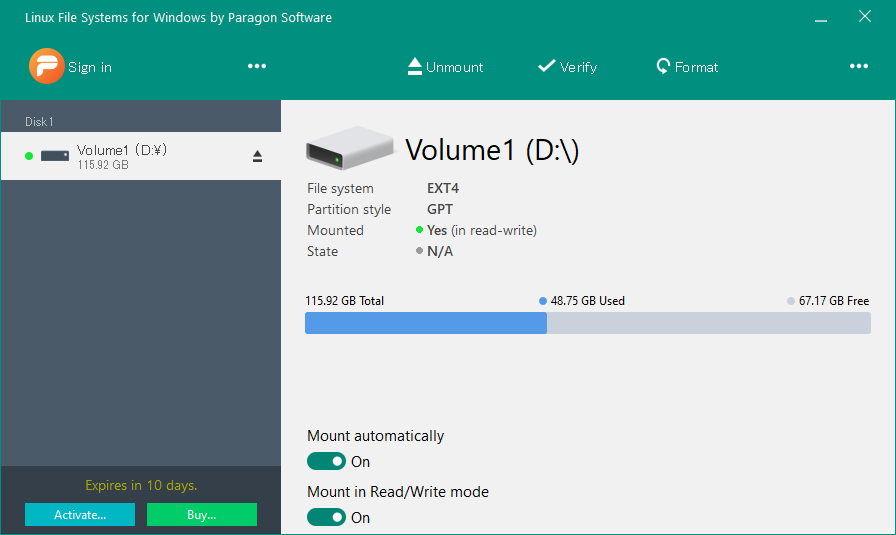This screenshot has width=896, height=535.
Task: Click the large drive image beside Volume1 title
Action: pos(349,148)
